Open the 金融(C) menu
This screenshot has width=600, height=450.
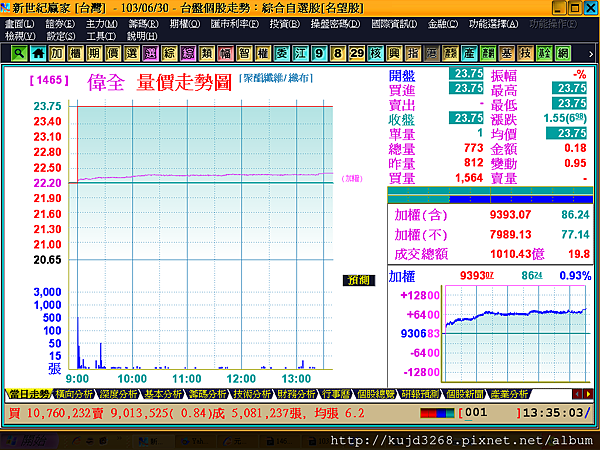[443, 24]
